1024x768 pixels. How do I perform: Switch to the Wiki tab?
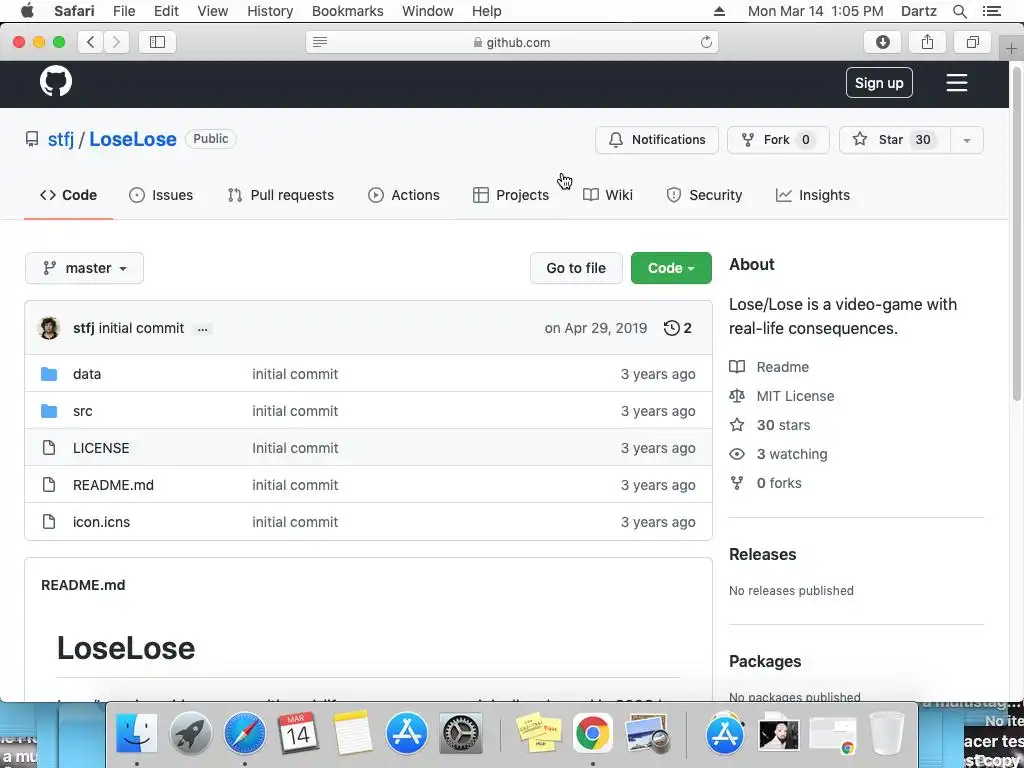[607, 195]
